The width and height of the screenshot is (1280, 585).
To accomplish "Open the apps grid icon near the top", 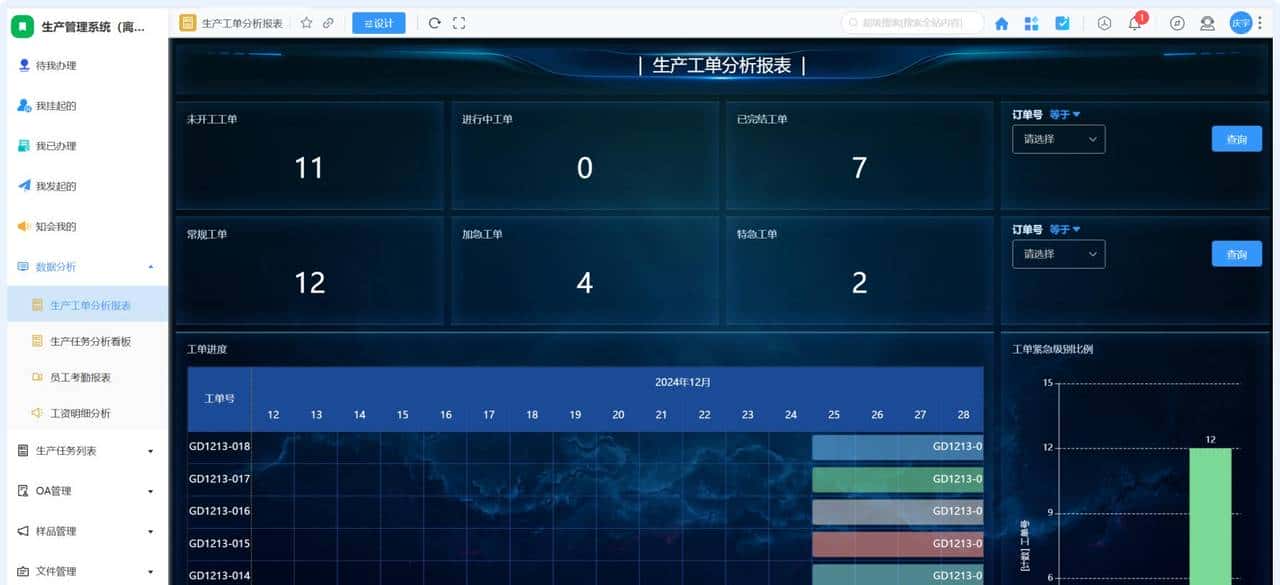I will pos(1031,22).
